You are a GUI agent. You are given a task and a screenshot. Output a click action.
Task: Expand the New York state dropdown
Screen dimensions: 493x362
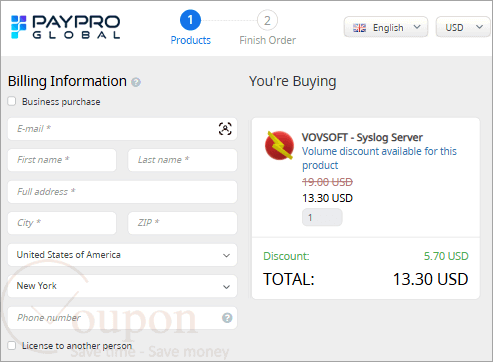[x=122, y=286]
